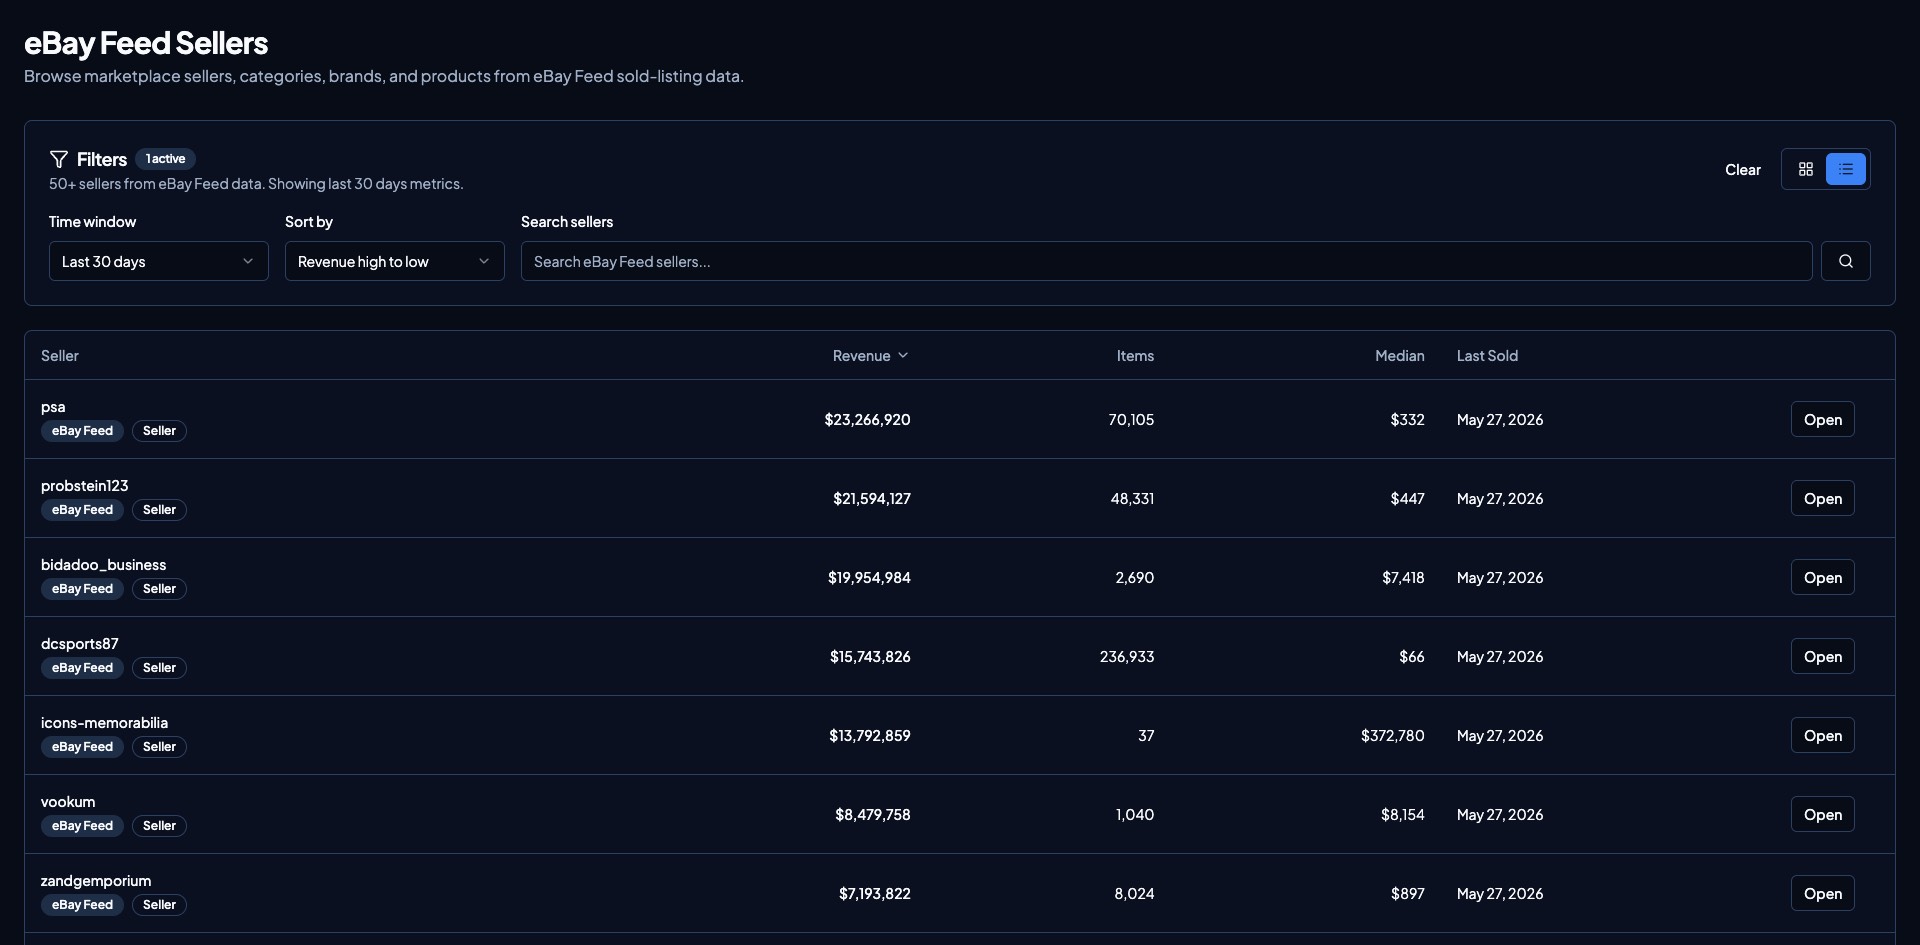Click revenue value $13,792,859
Image resolution: width=1920 pixels, height=945 pixels.
point(869,736)
